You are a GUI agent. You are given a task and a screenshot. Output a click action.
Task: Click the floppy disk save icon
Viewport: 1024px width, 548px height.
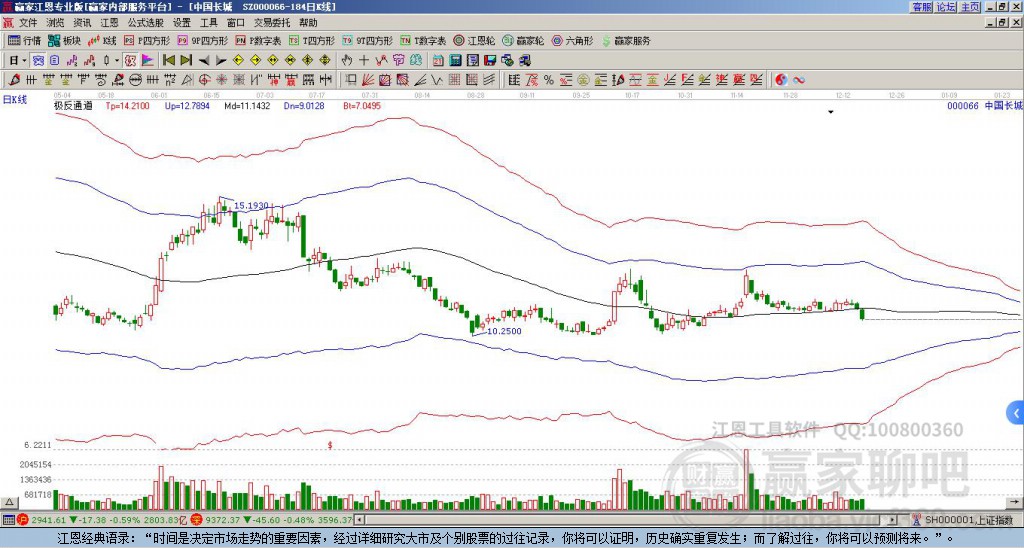490,61
